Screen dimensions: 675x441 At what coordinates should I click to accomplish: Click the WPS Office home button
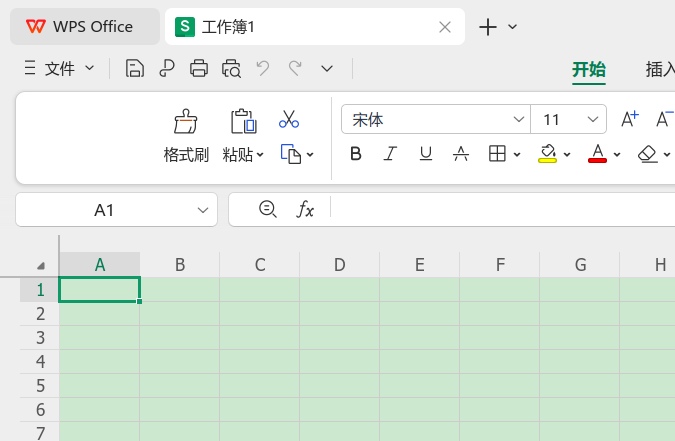point(85,27)
